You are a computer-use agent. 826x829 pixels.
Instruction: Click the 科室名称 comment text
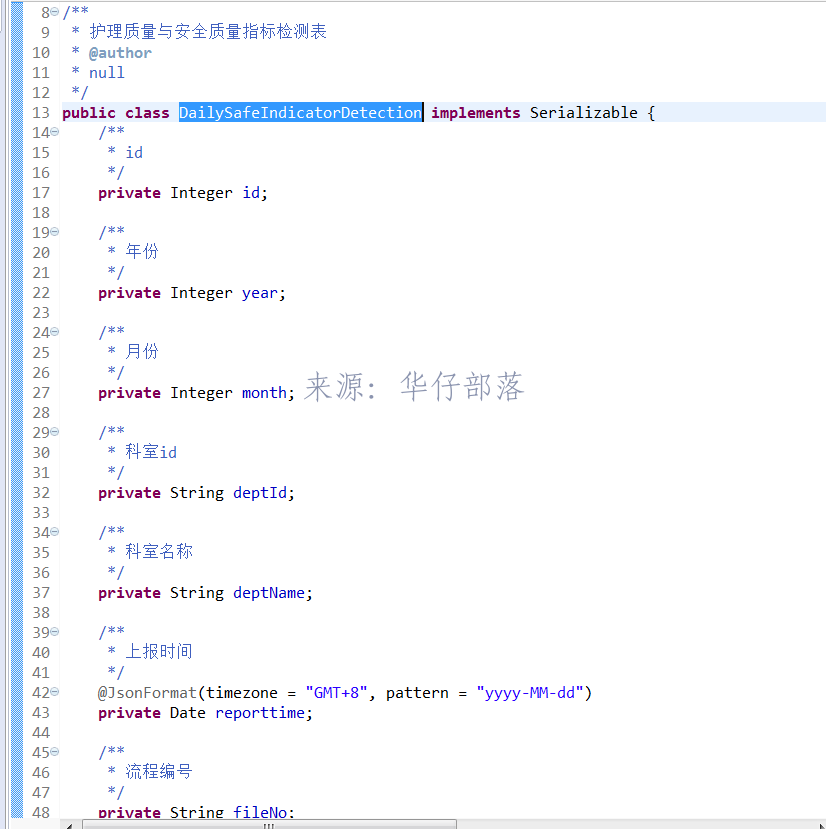point(159,551)
